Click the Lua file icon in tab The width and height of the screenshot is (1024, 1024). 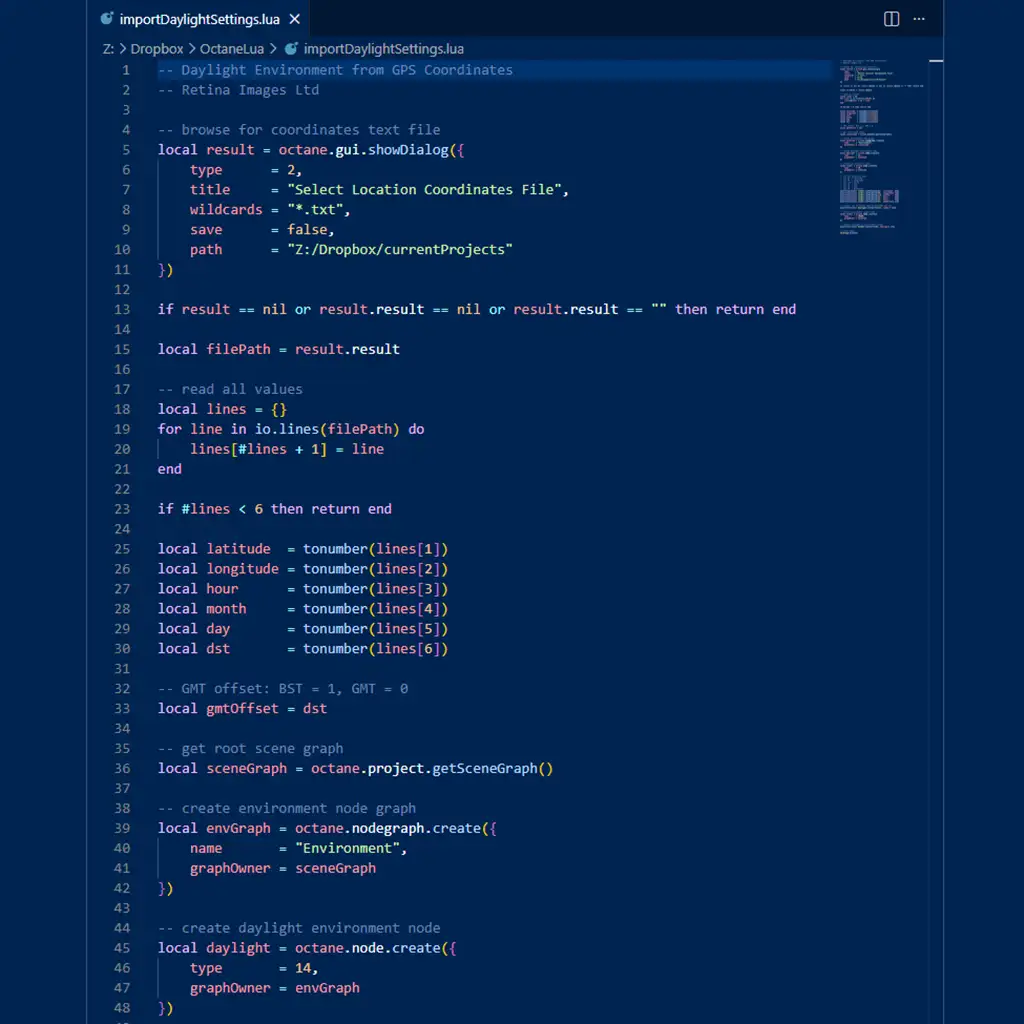(x=106, y=19)
